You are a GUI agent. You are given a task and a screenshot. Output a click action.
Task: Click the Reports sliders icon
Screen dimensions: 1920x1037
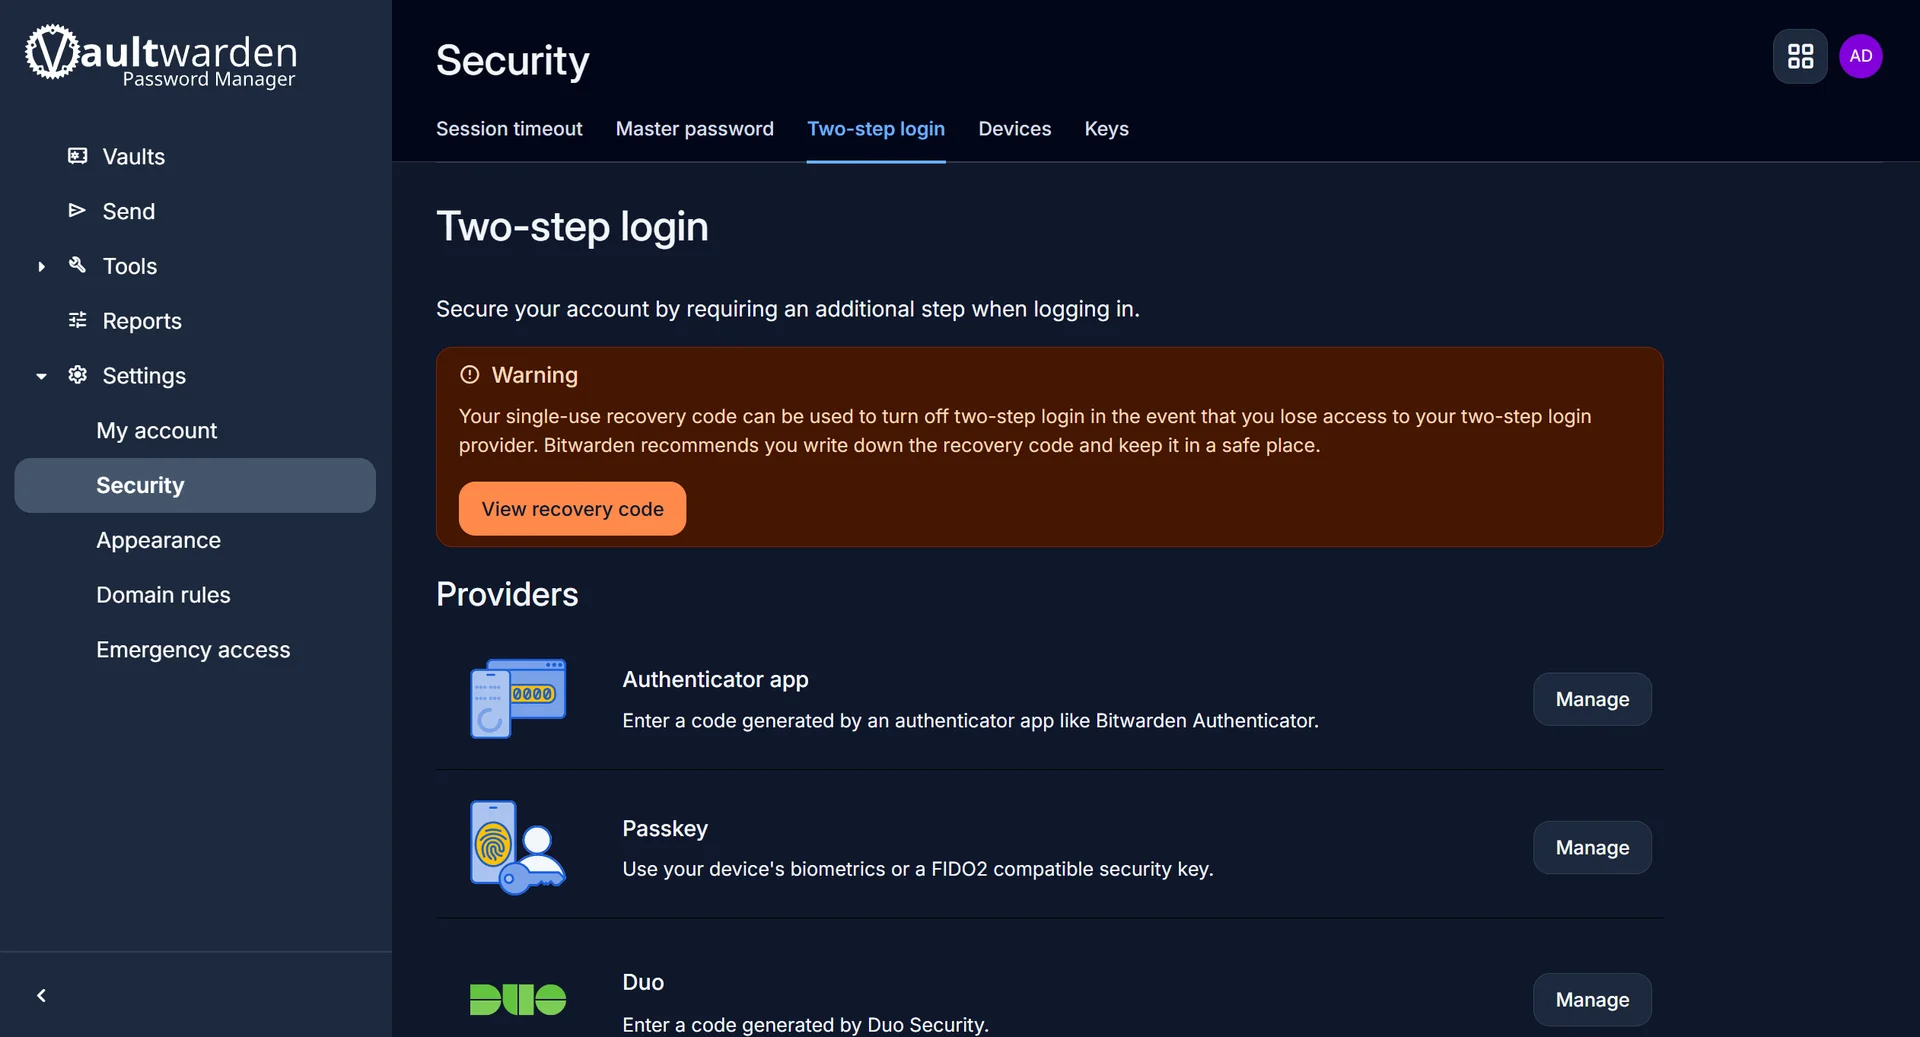pos(77,320)
